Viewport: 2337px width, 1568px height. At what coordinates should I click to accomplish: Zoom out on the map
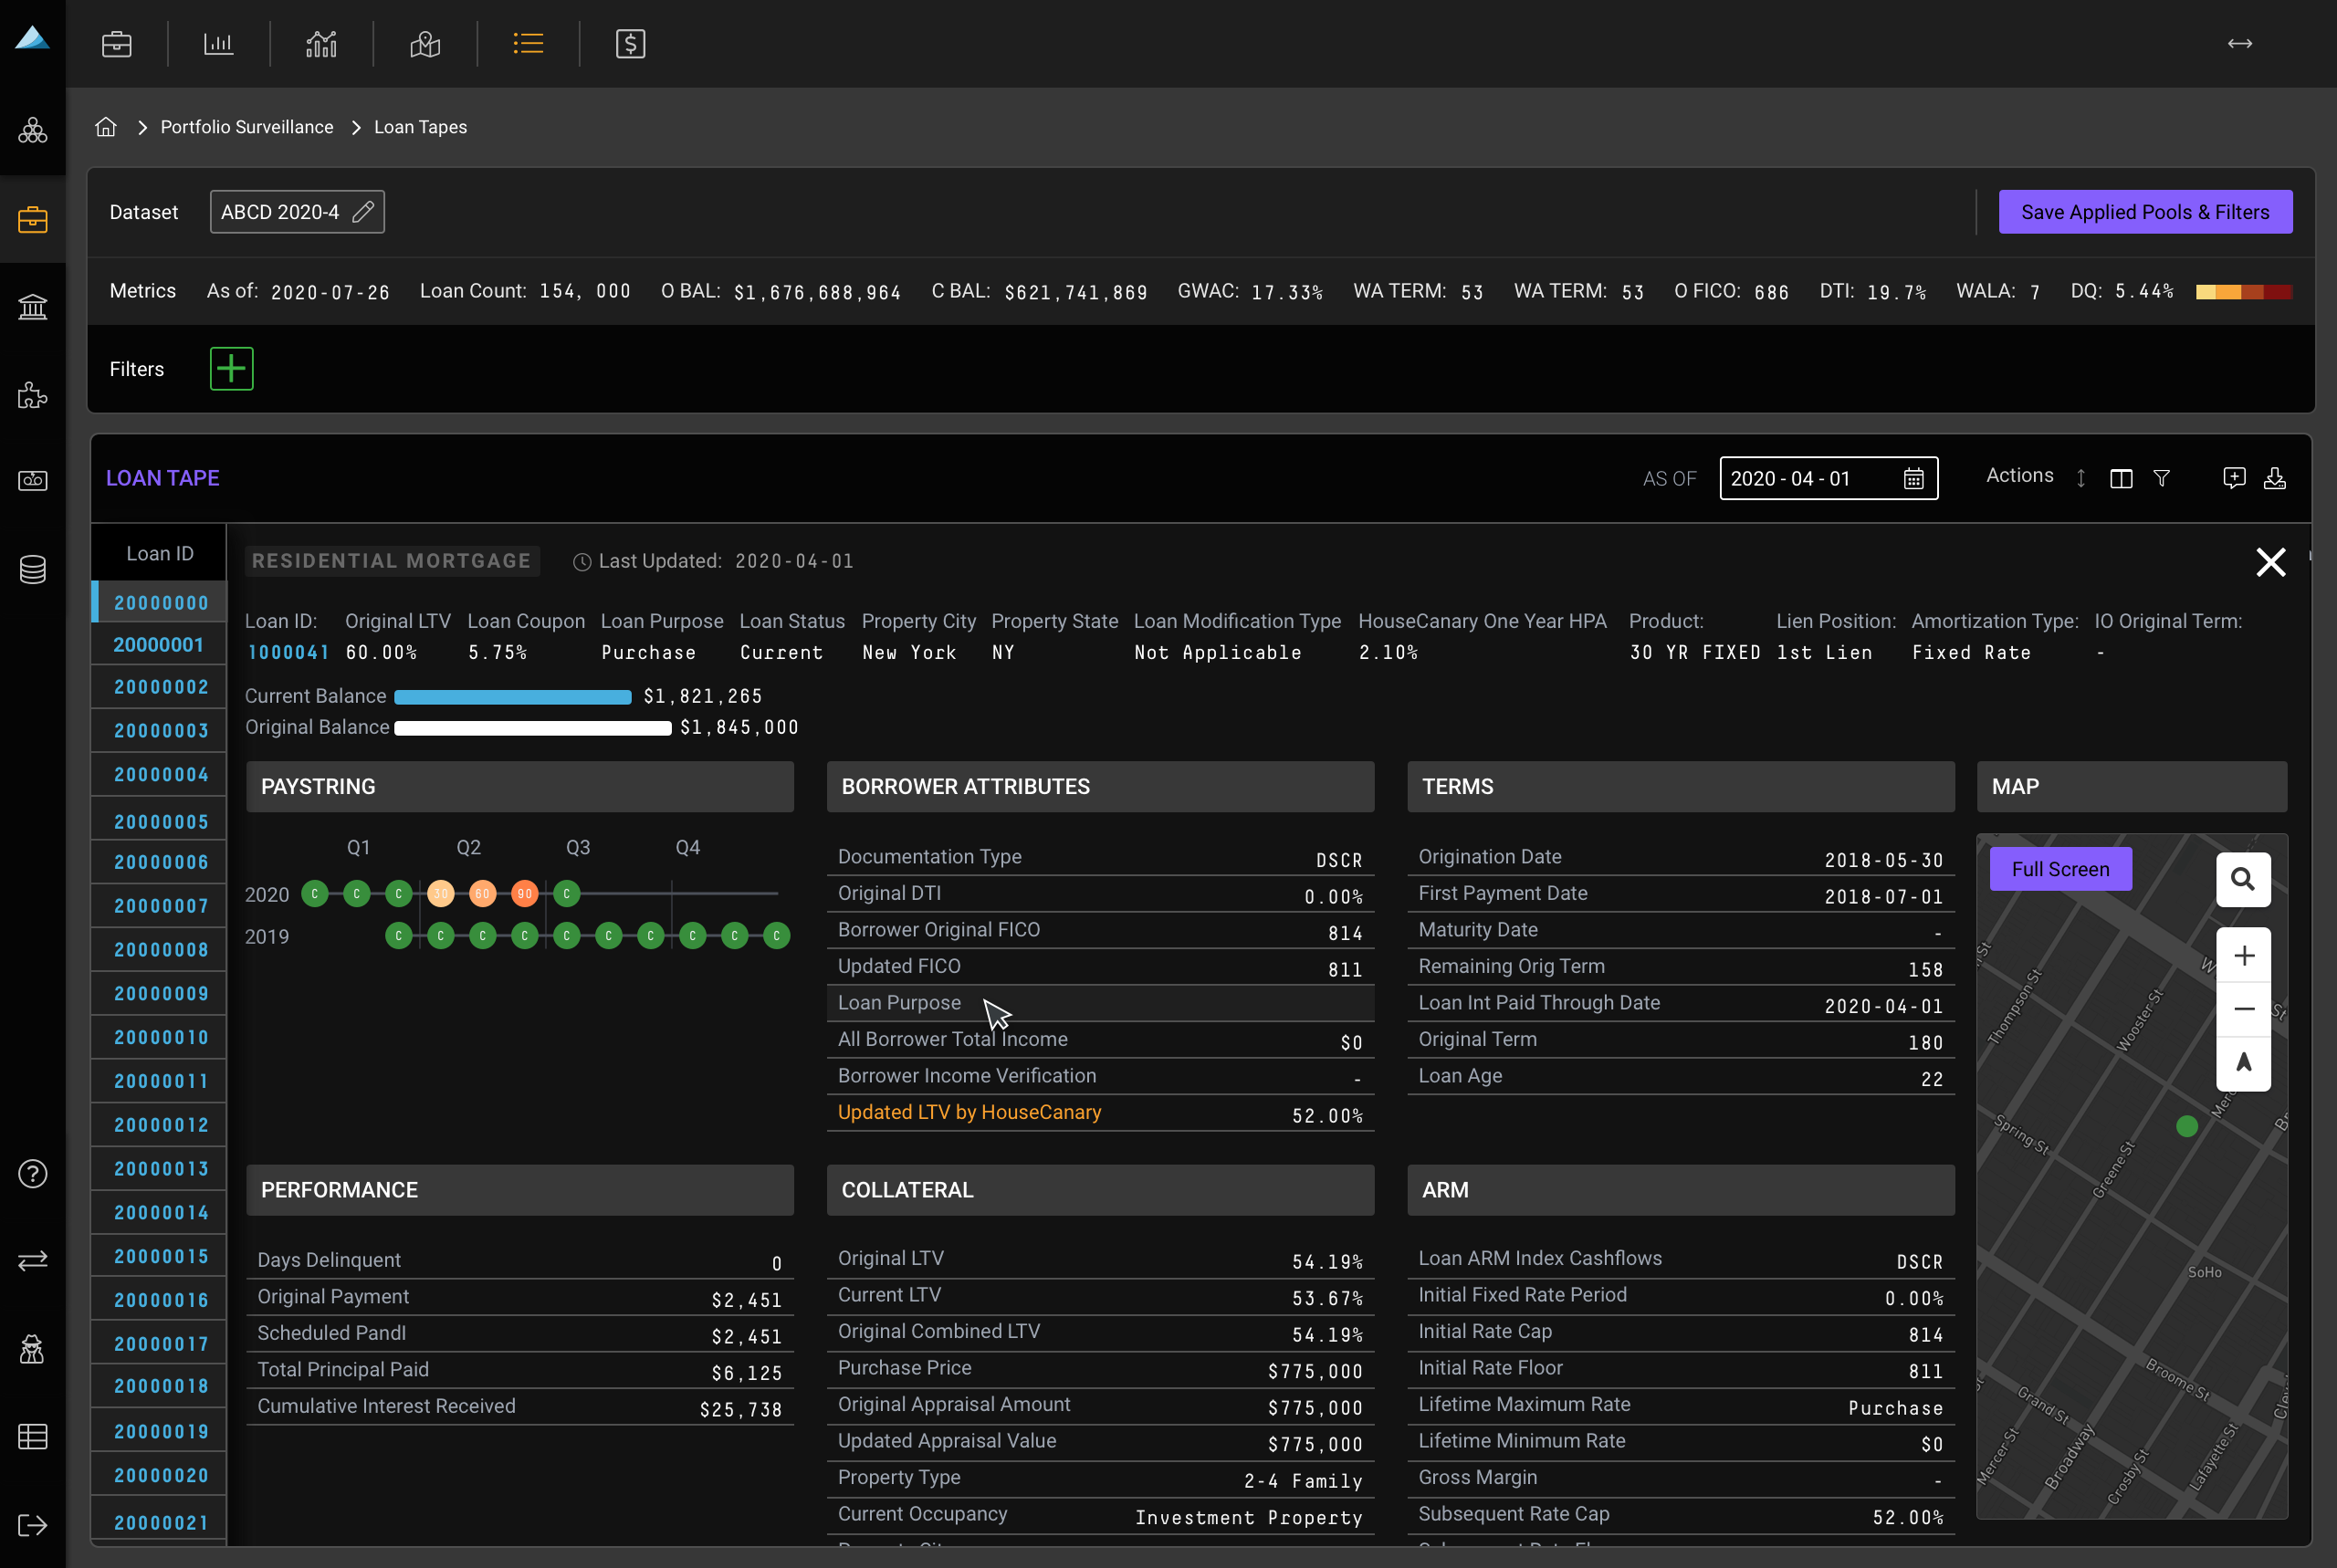(x=2243, y=1009)
